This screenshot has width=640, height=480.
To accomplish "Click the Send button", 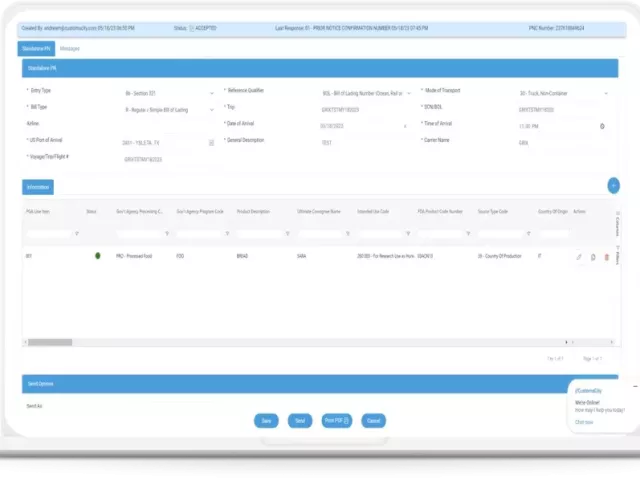I will [300, 421].
